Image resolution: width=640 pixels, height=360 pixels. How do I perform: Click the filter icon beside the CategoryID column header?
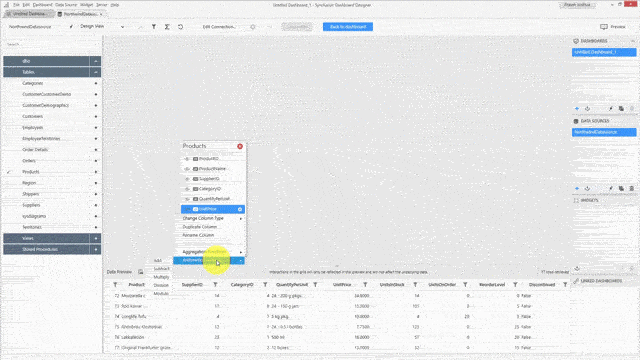265,284
